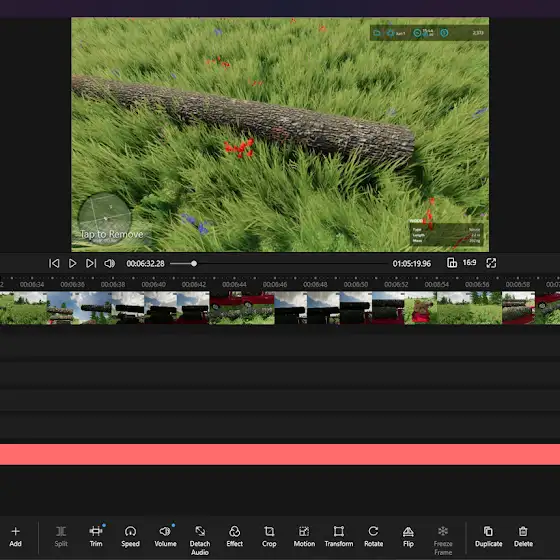The height and width of the screenshot is (560, 560).
Task: Rotate the selected clip
Action: click(x=374, y=536)
